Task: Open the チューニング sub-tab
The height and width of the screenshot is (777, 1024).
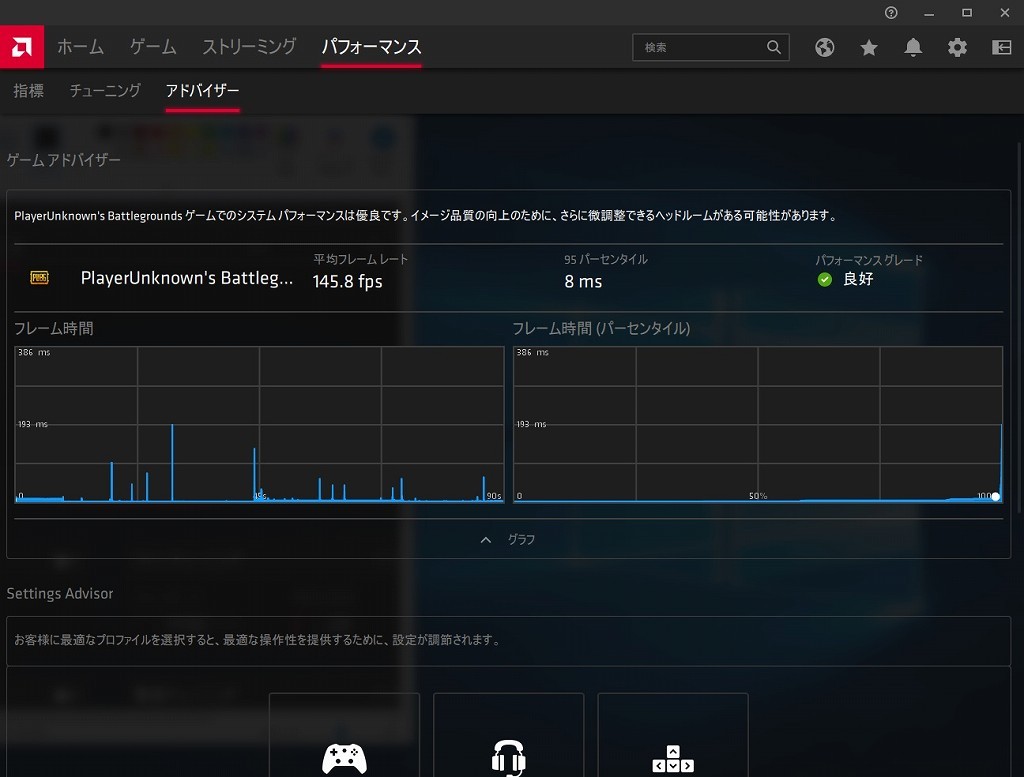Action: [105, 91]
